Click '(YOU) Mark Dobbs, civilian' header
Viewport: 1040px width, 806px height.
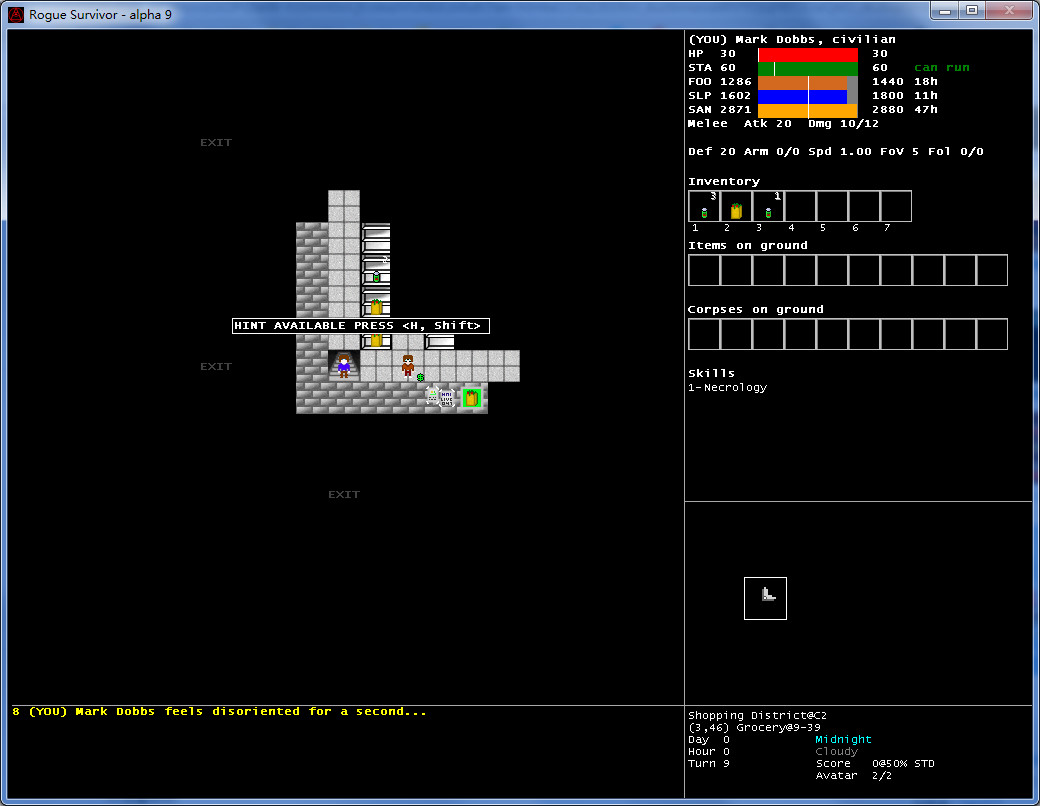point(792,40)
